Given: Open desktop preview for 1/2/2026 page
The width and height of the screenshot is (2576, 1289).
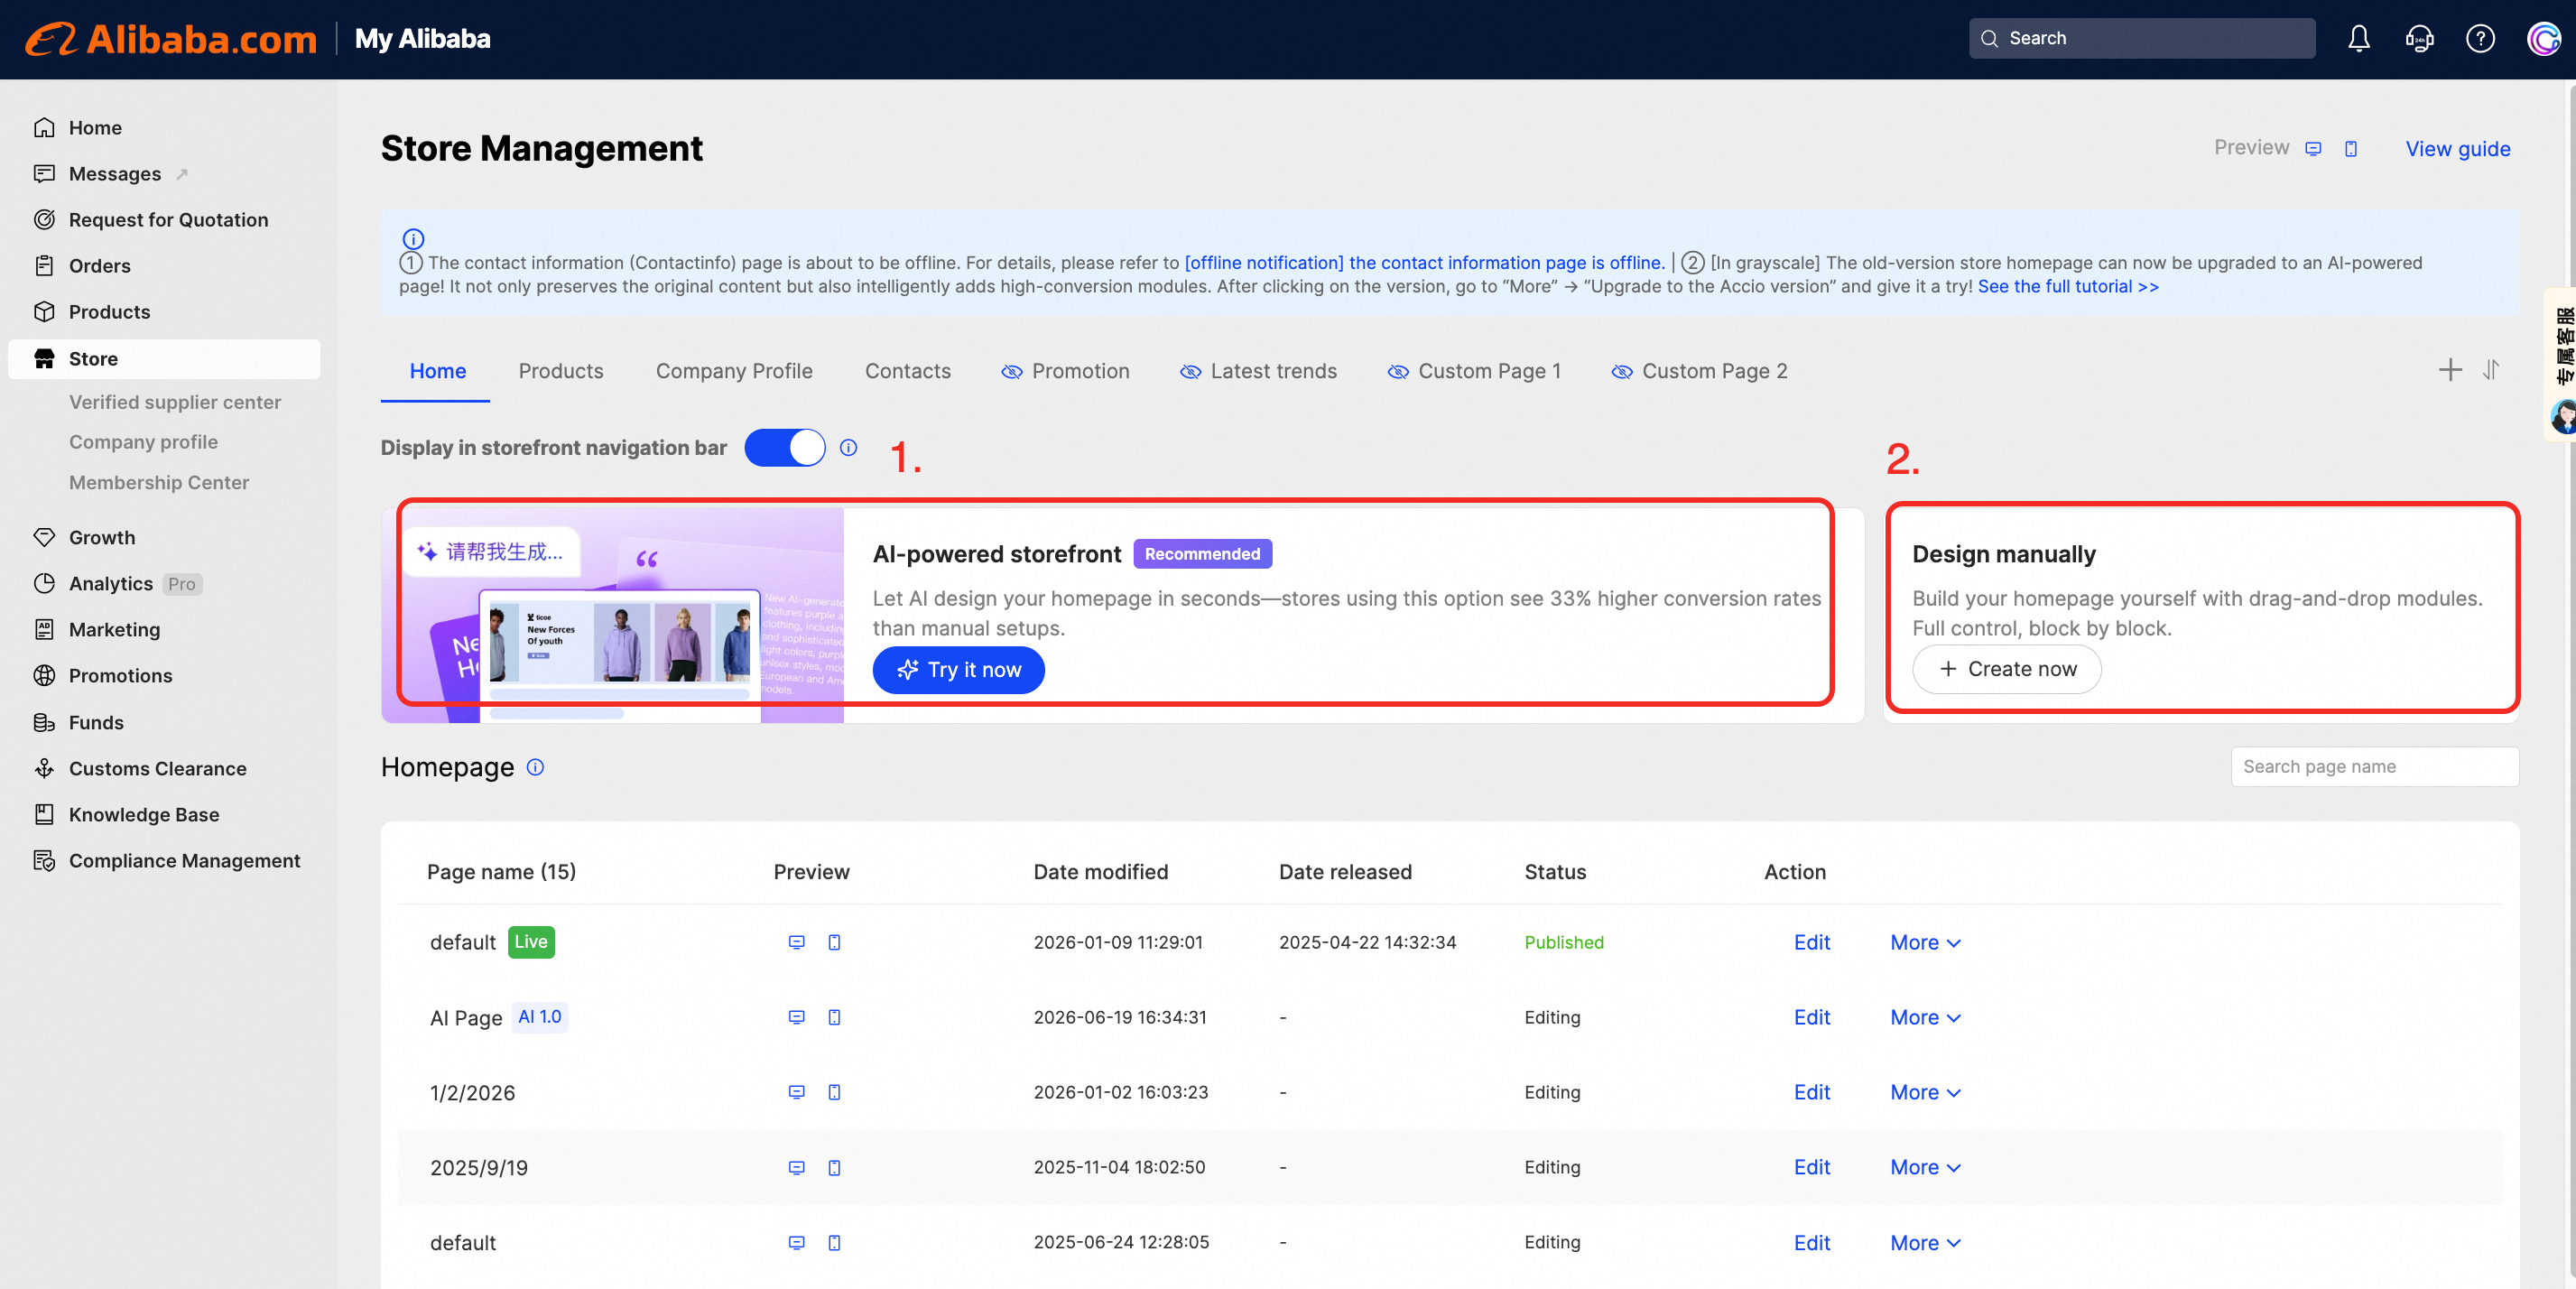Looking at the screenshot, I should click(796, 1092).
